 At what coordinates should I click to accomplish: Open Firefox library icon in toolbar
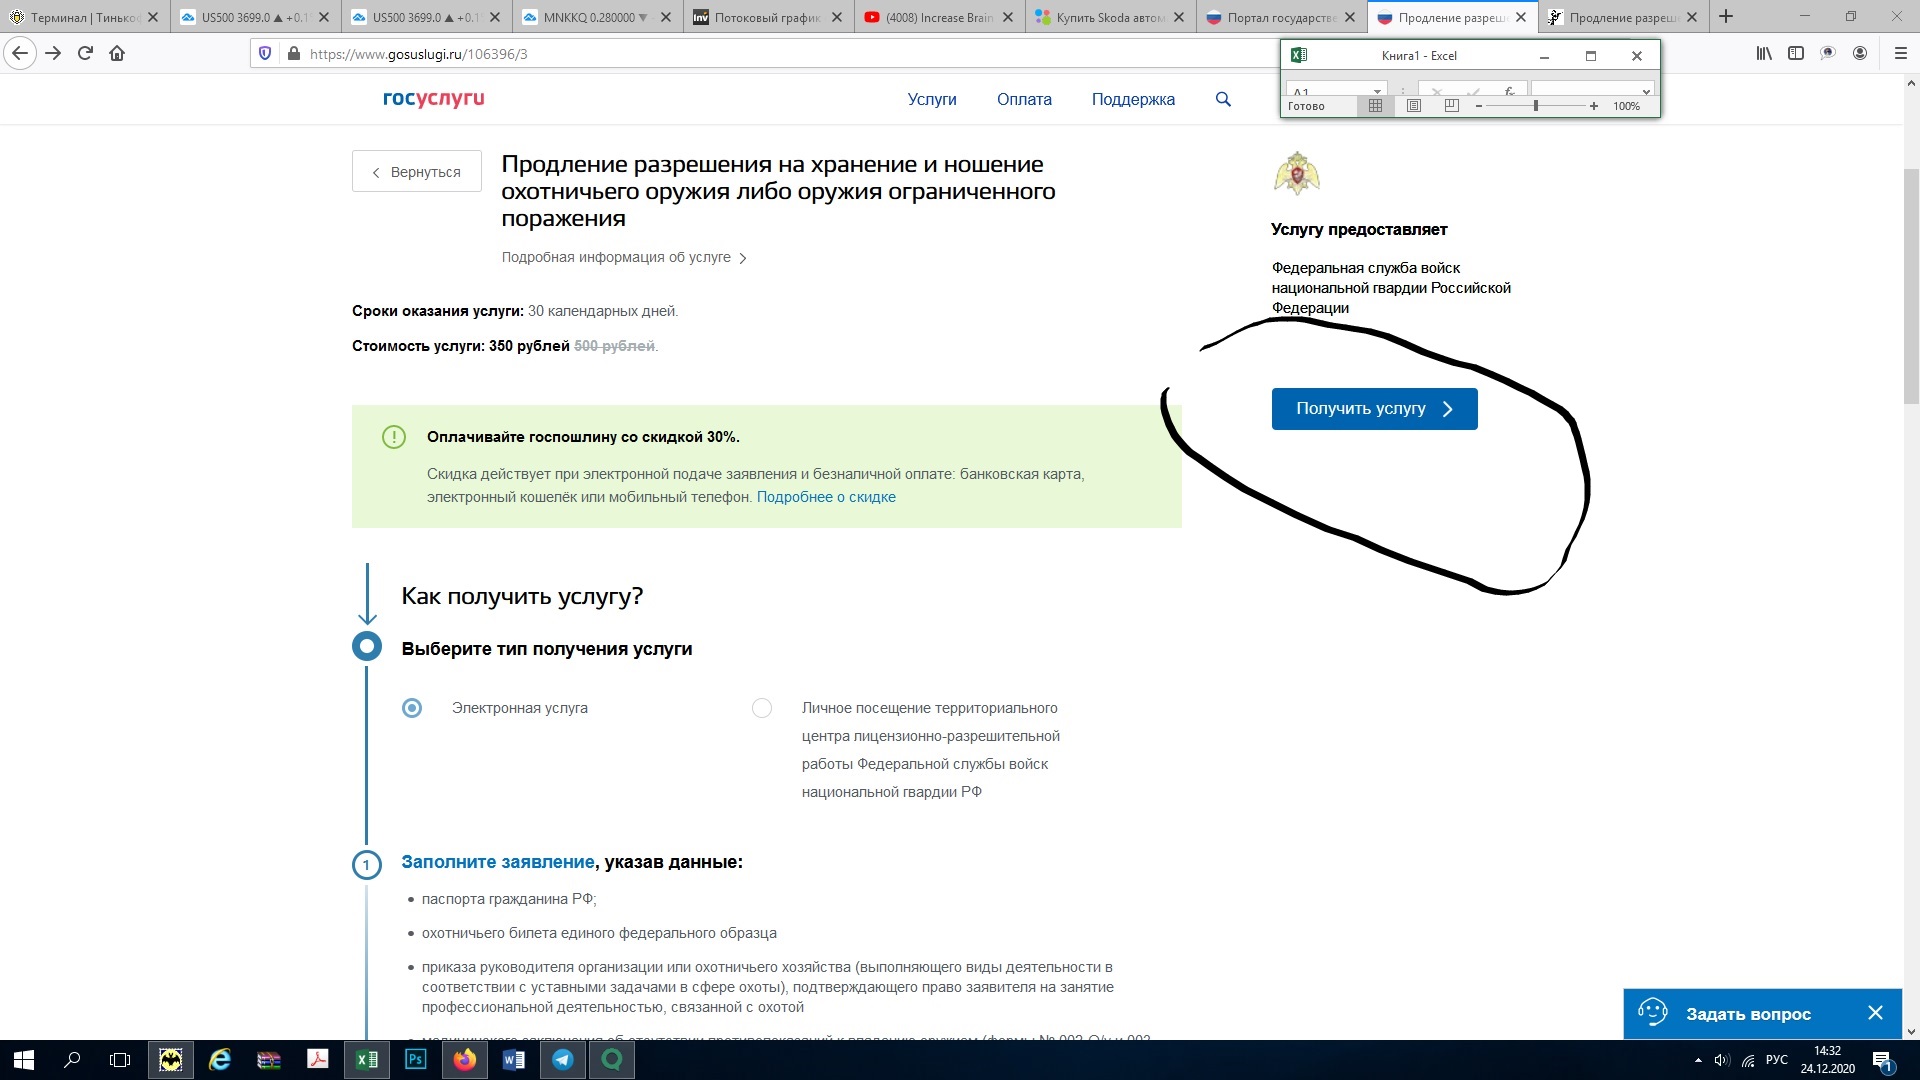tap(1764, 54)
